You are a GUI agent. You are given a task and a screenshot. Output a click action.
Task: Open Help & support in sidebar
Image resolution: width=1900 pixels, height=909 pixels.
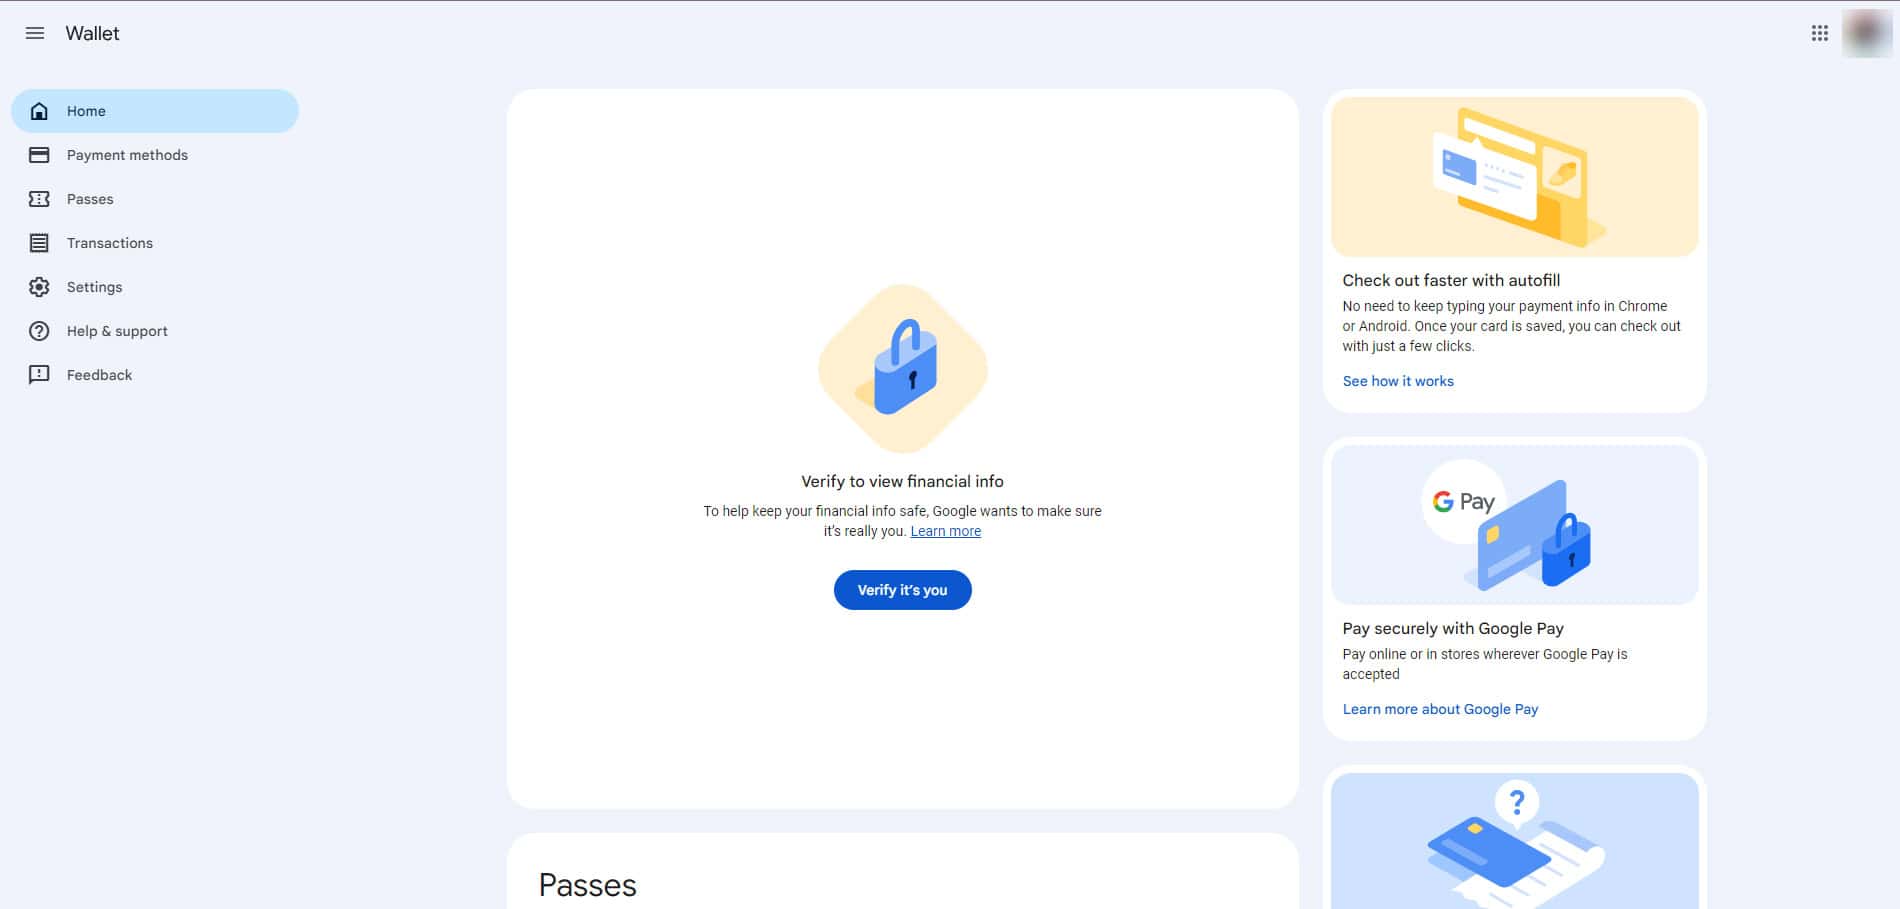pos(155,331)
